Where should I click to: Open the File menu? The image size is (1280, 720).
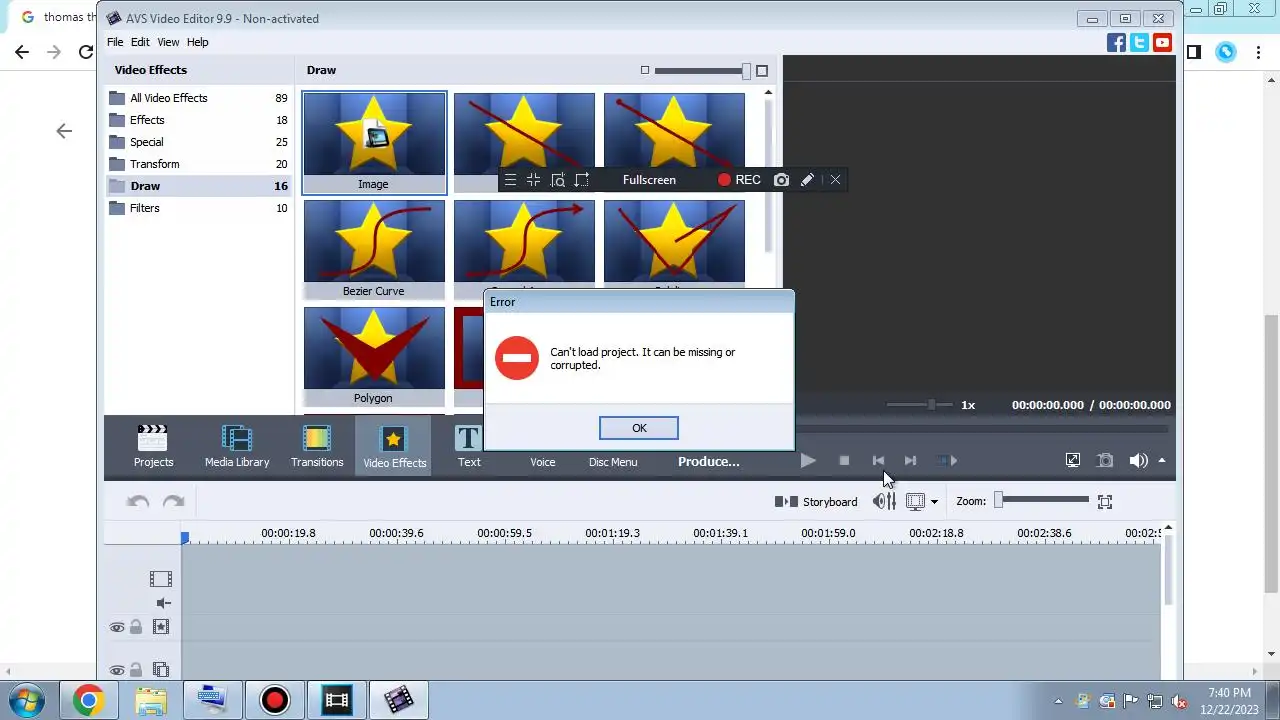point(115,42)
